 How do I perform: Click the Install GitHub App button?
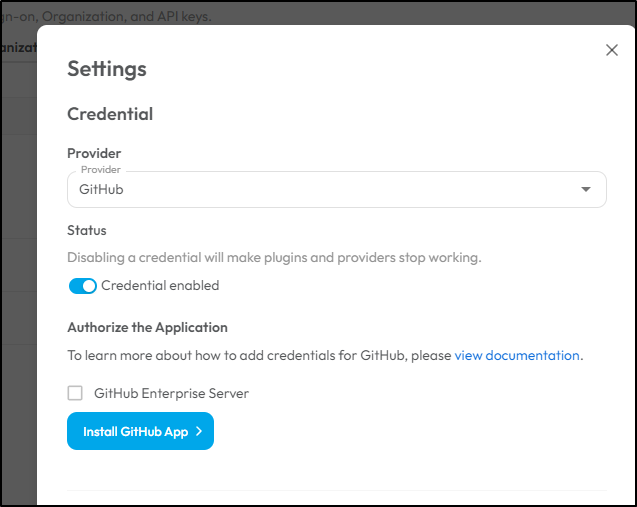click(x=141, y=431)
